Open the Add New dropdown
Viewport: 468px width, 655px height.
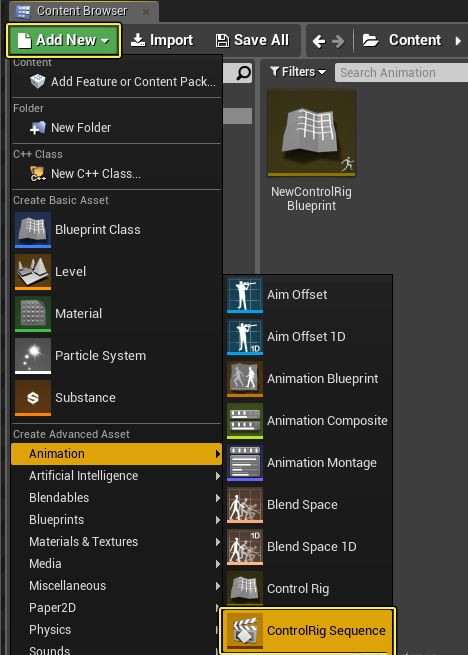pos(64,40)
